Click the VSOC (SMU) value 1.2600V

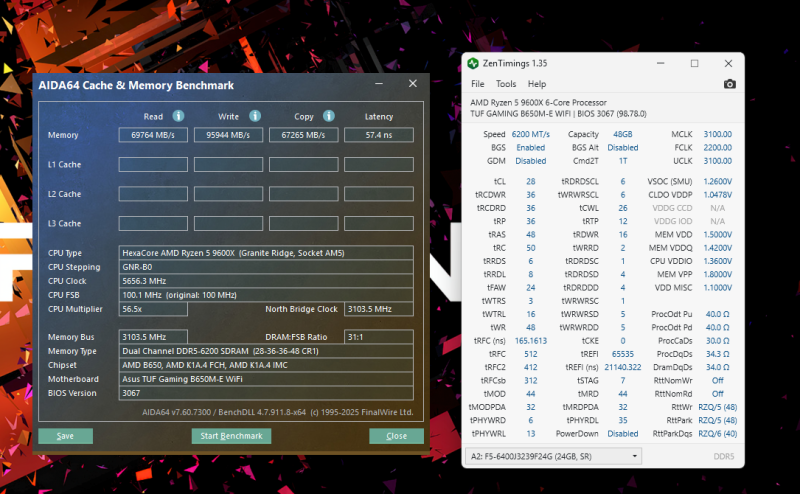pos(717,181)
